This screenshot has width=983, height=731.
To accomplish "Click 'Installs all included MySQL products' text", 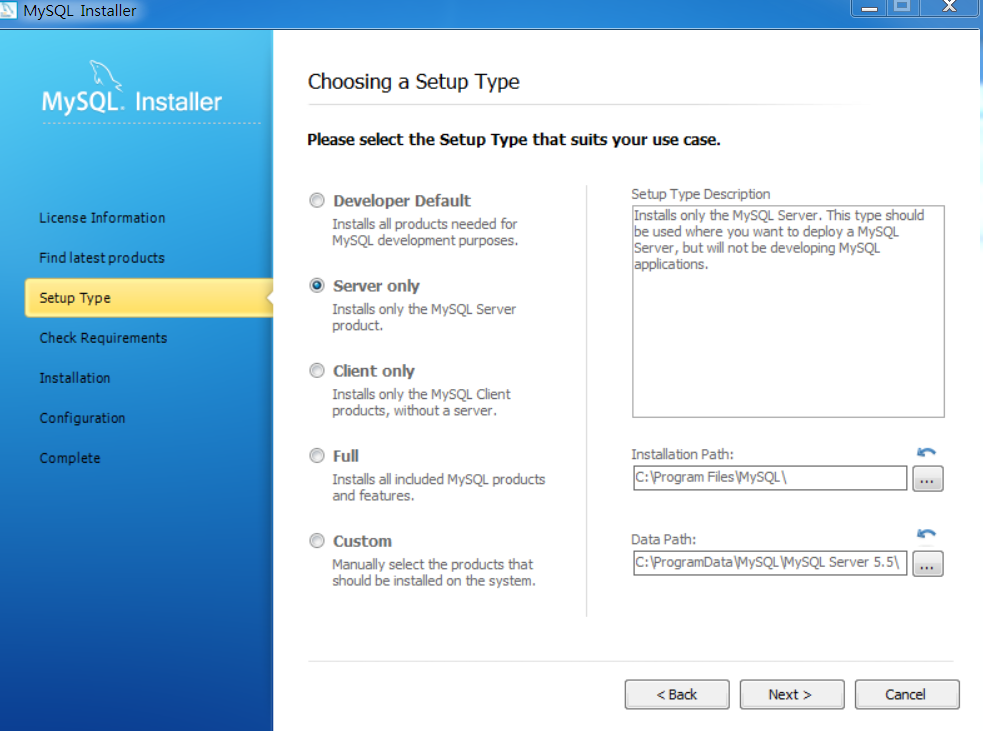I will pyautogui.click(x=438, y=487).
